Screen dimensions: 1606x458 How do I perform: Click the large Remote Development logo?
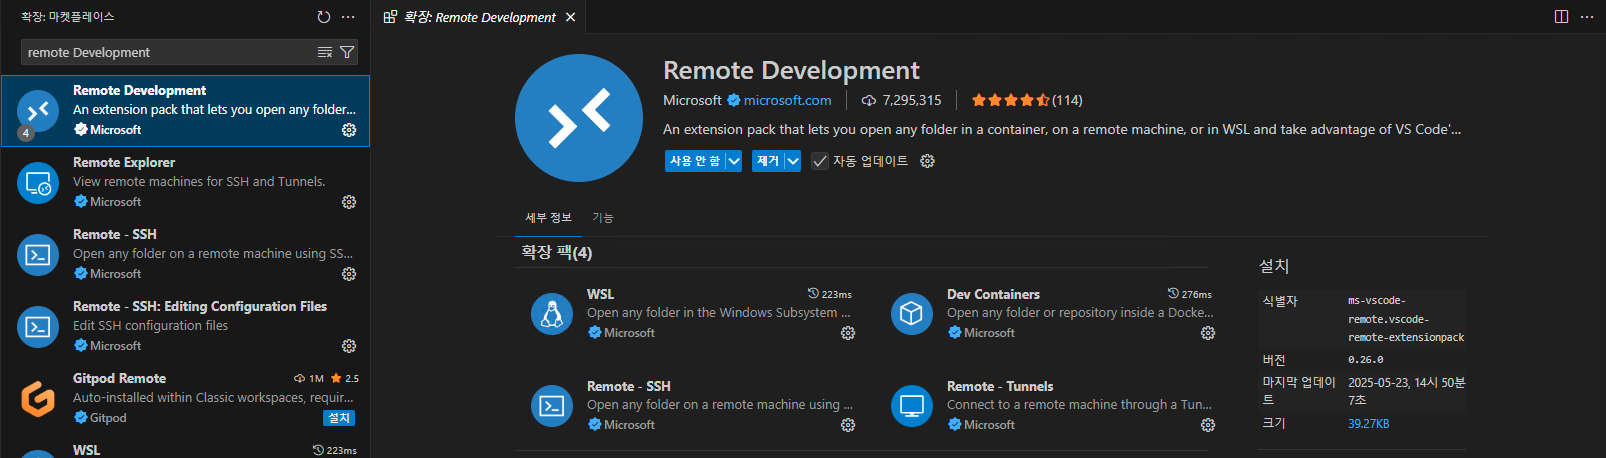(579, 118)
